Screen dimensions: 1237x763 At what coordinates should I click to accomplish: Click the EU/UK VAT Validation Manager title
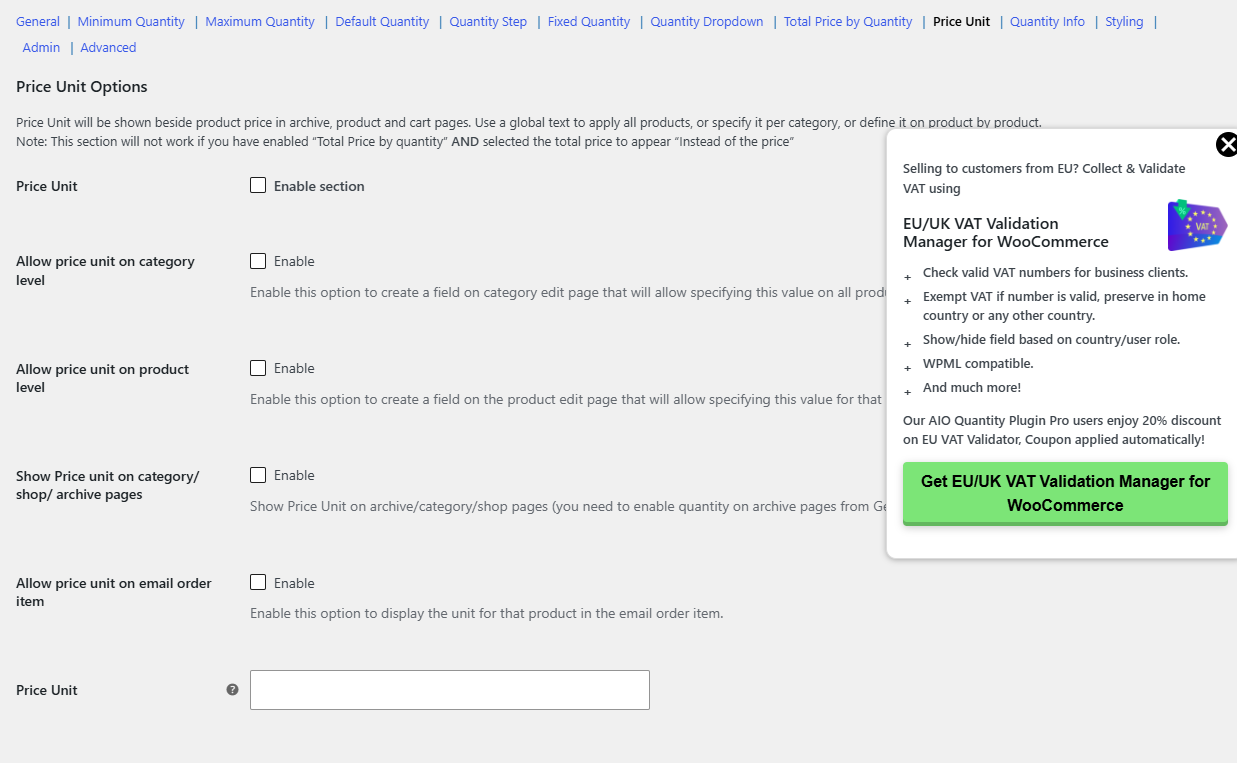click(x=1005, y=232)
